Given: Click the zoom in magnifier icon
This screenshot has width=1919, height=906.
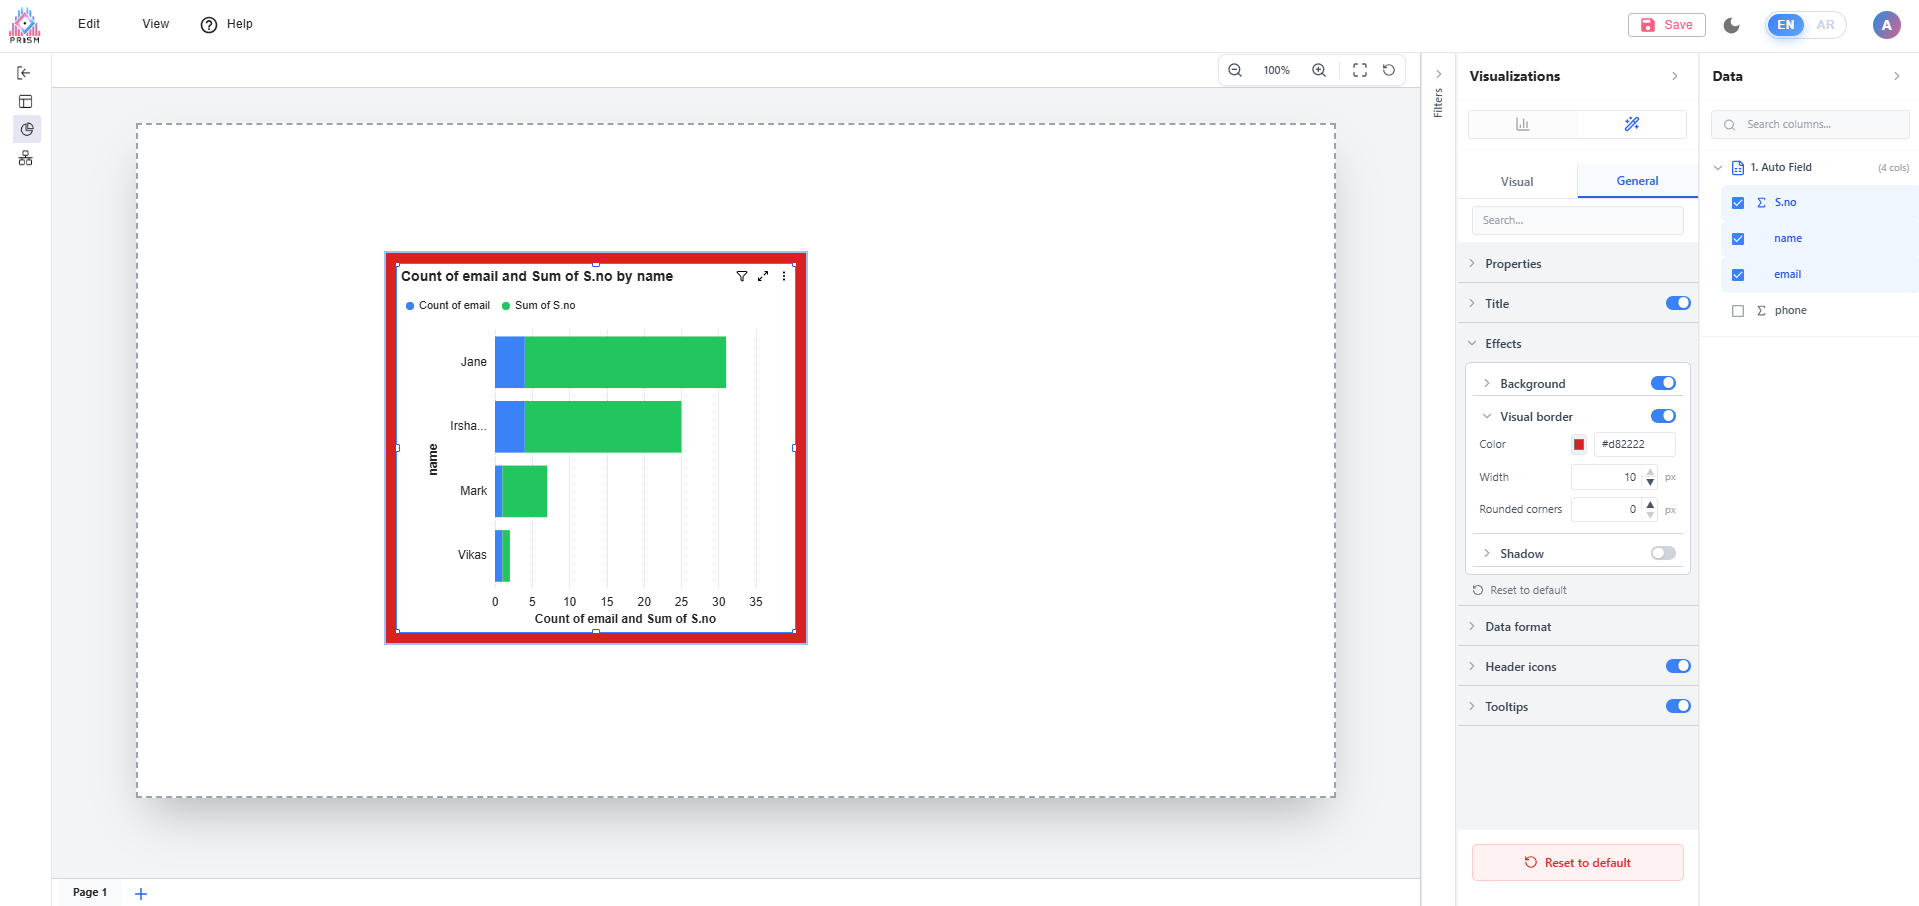Looking at the screenshot, I should [1319, 70].
